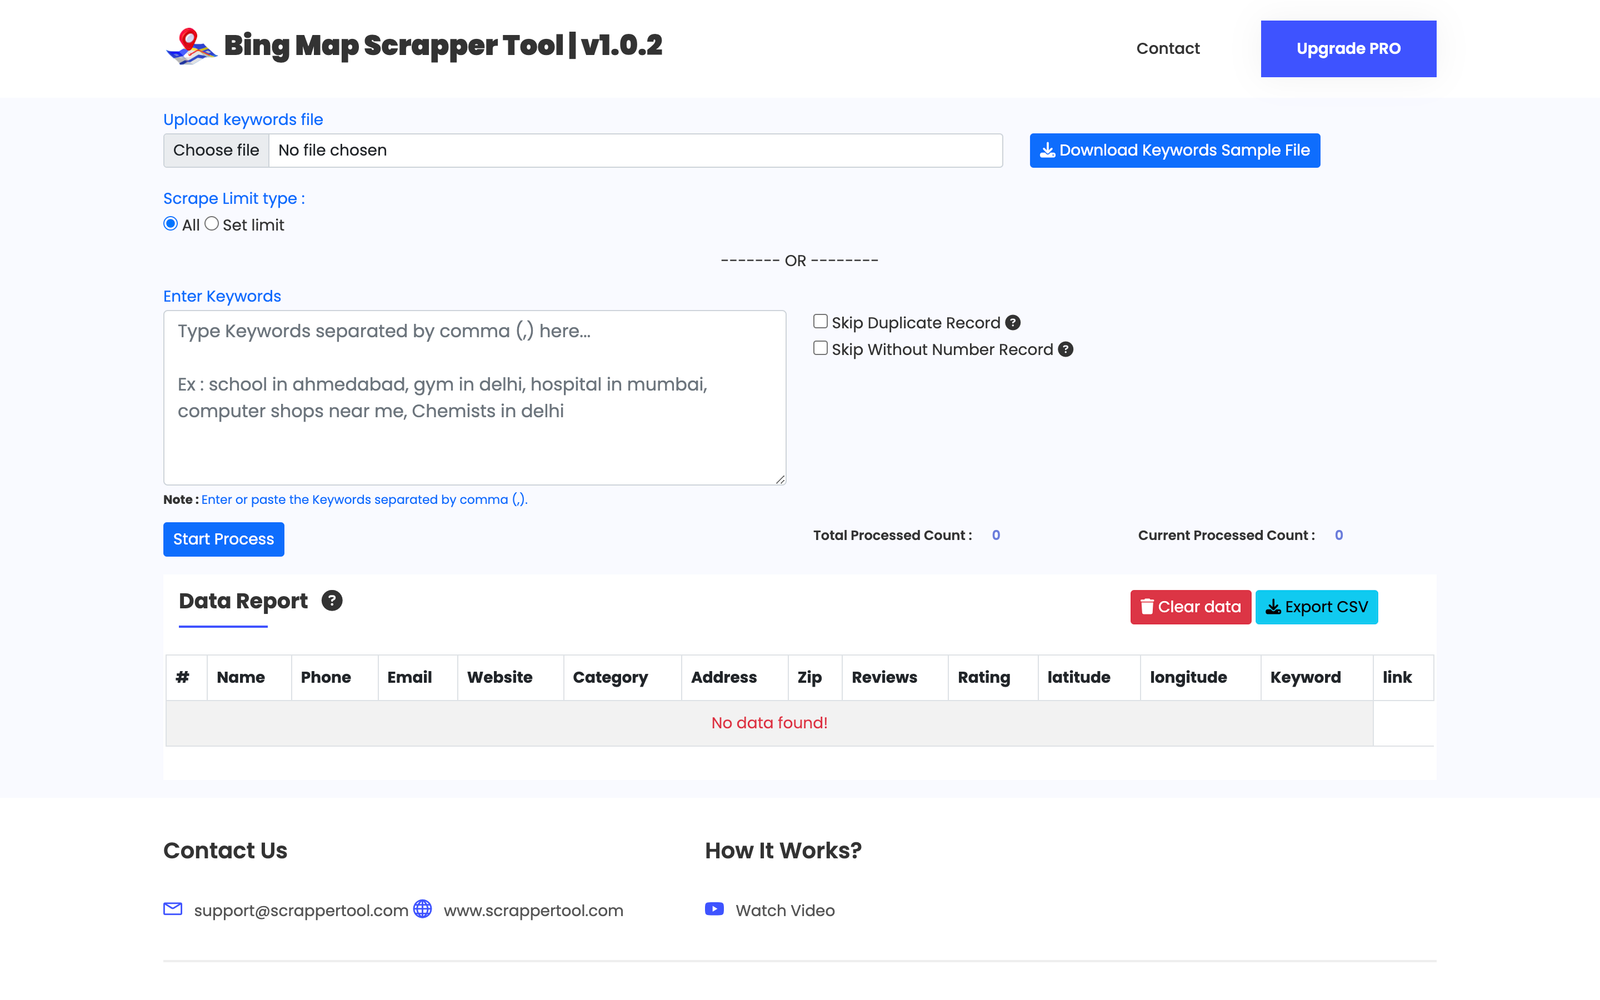
Task: Click the 'No data found!' message
Action: [769, 723]
